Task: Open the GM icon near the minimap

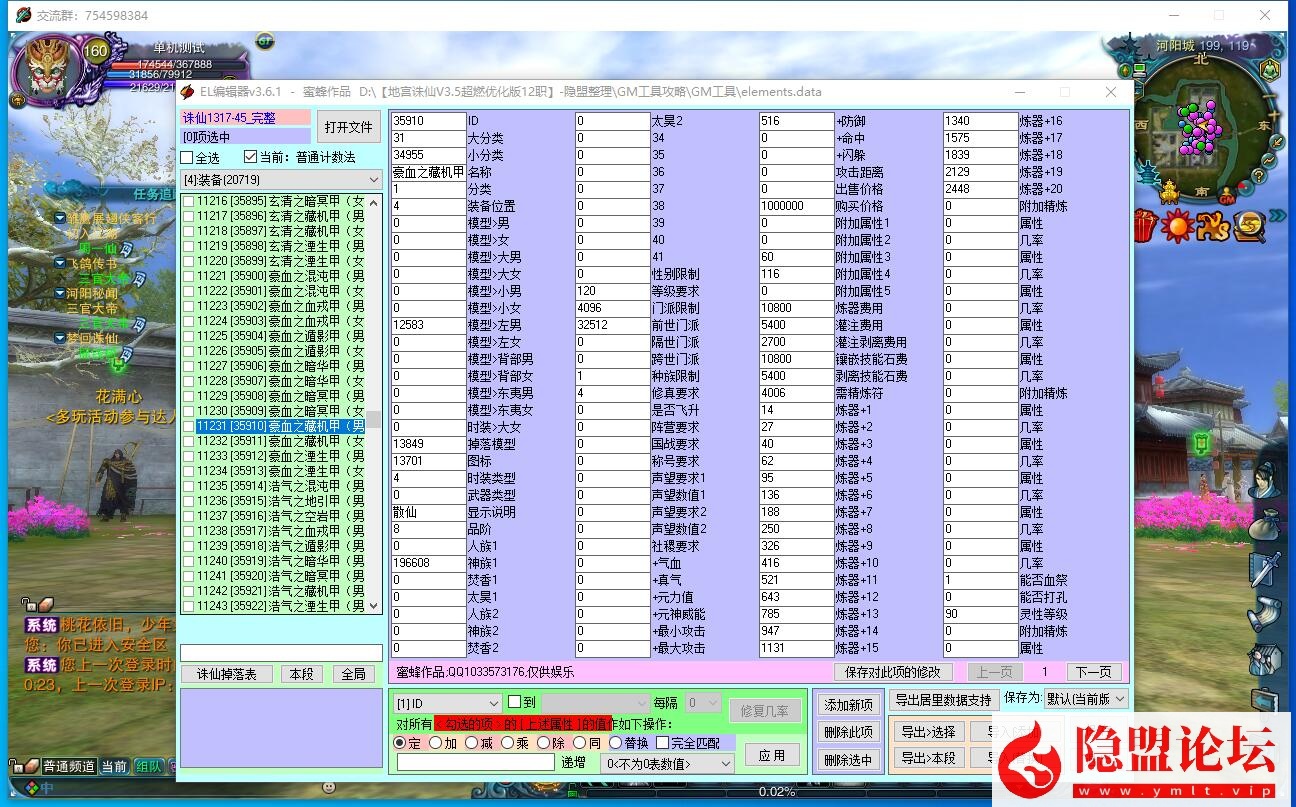Action: 1227,197
